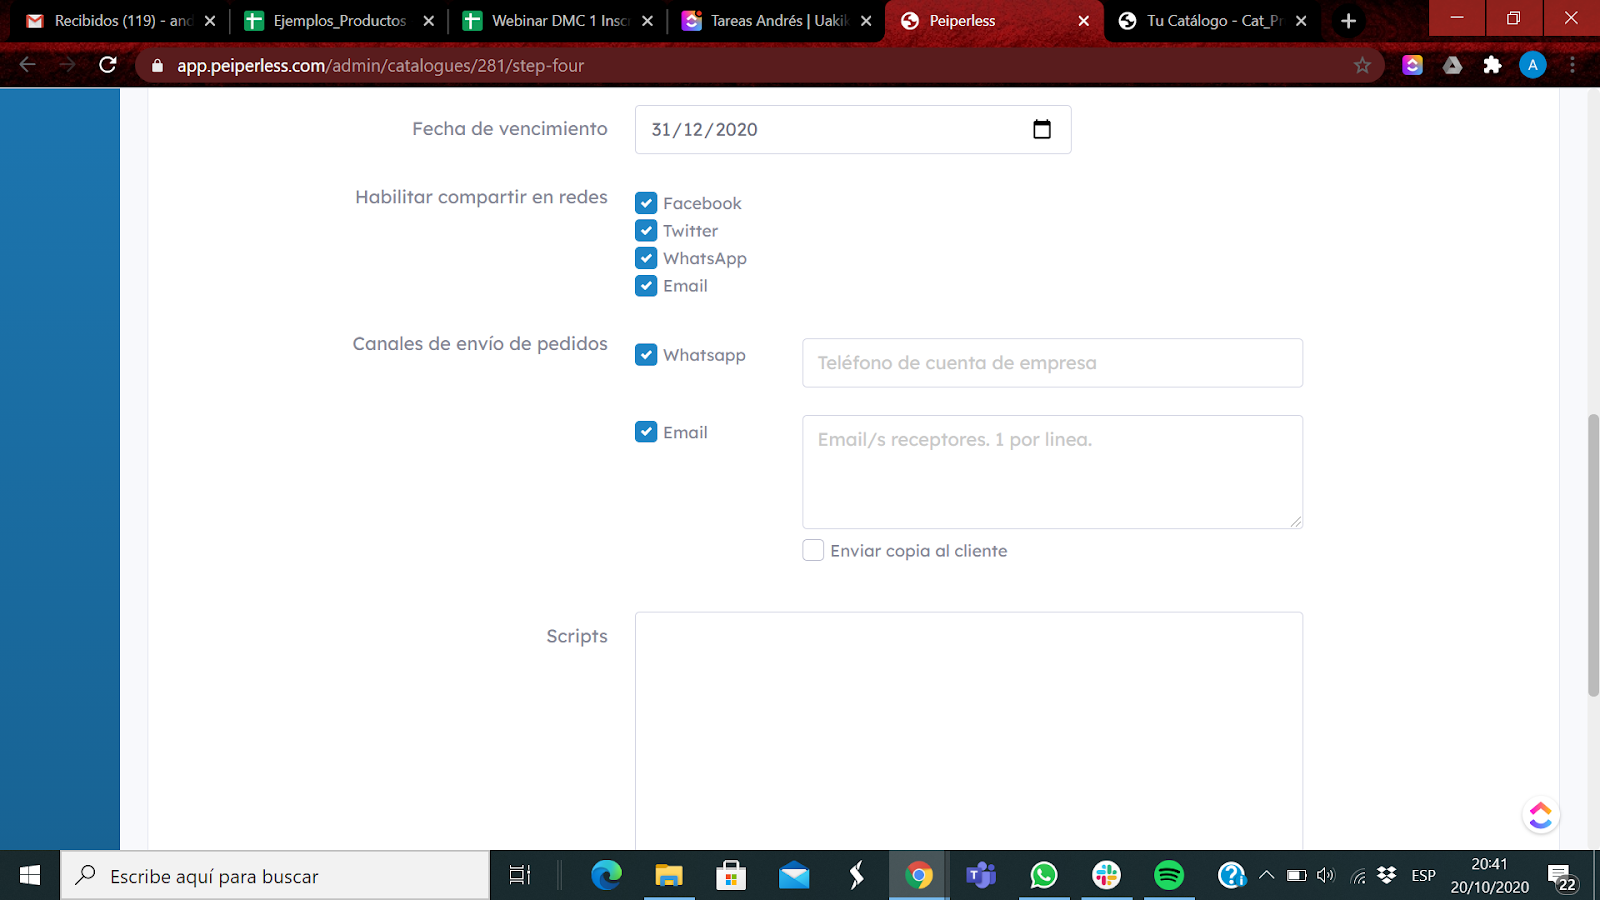Open Spotify from the taskbar

[1169, 876]
